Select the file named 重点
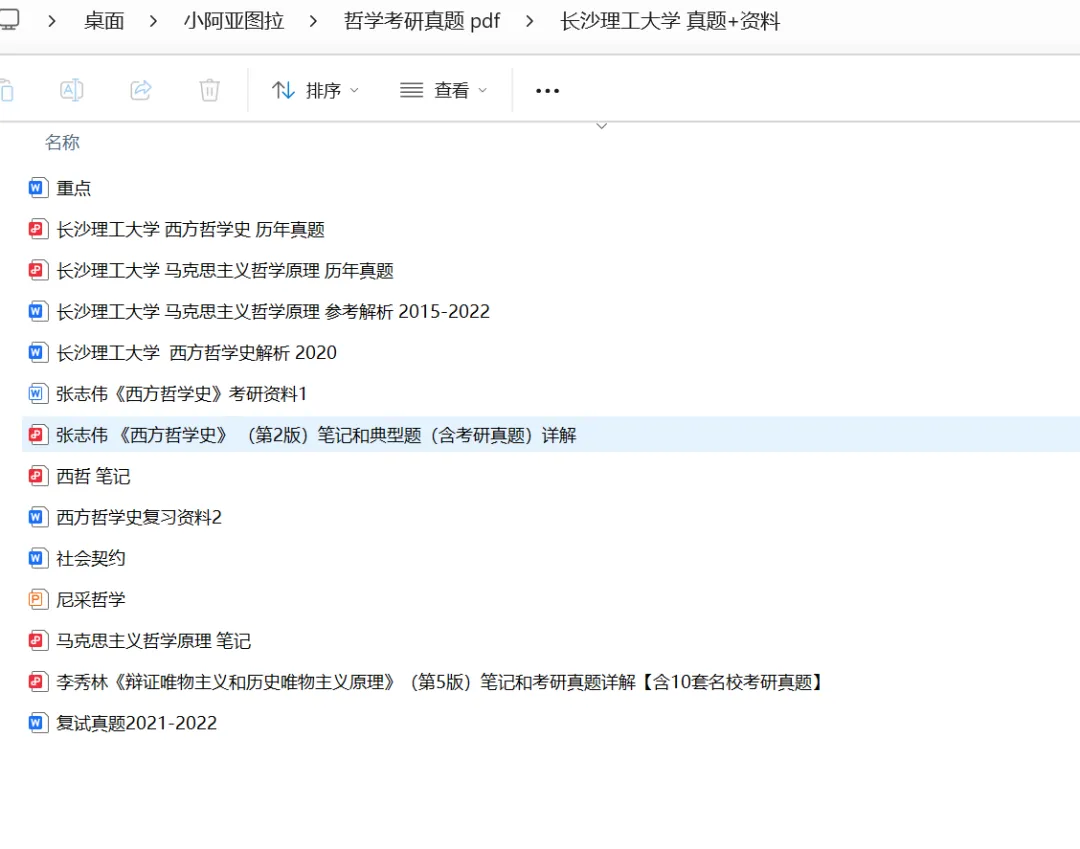 74,188
